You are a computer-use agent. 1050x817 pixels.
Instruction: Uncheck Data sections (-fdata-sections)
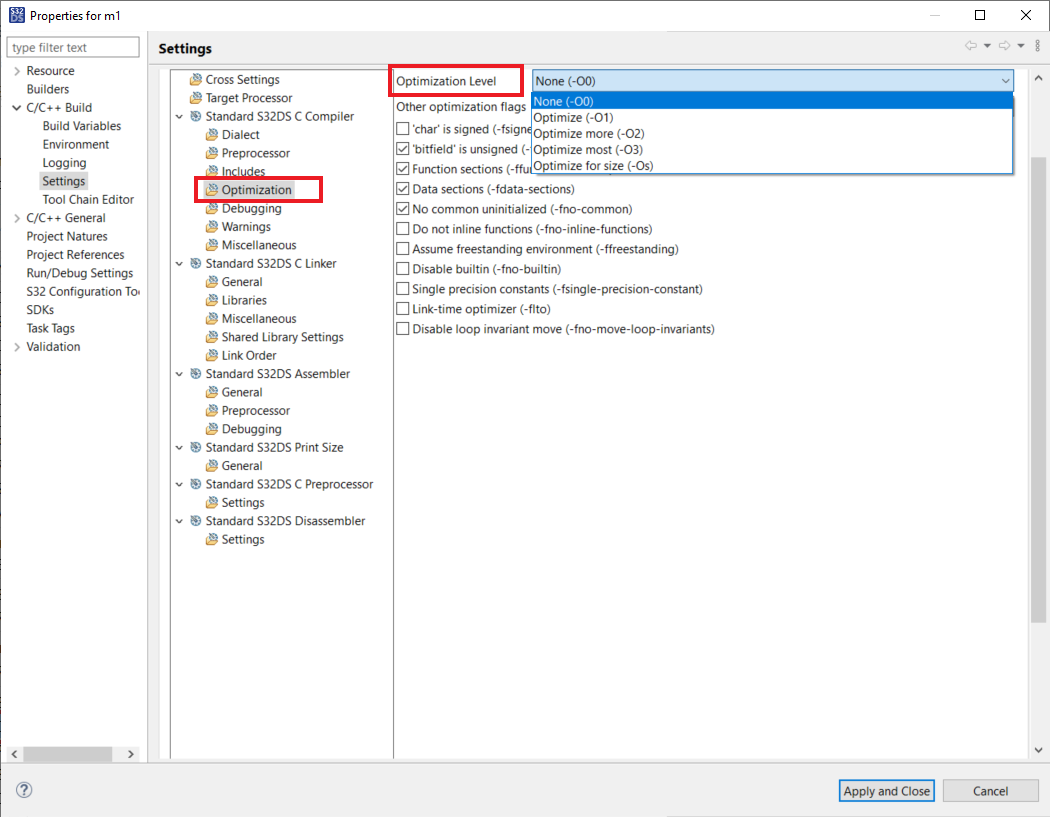(x=402, y=189)
